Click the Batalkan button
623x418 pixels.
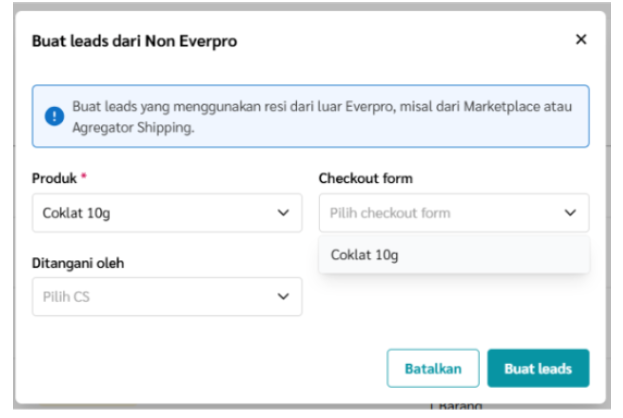pos(433,368)
